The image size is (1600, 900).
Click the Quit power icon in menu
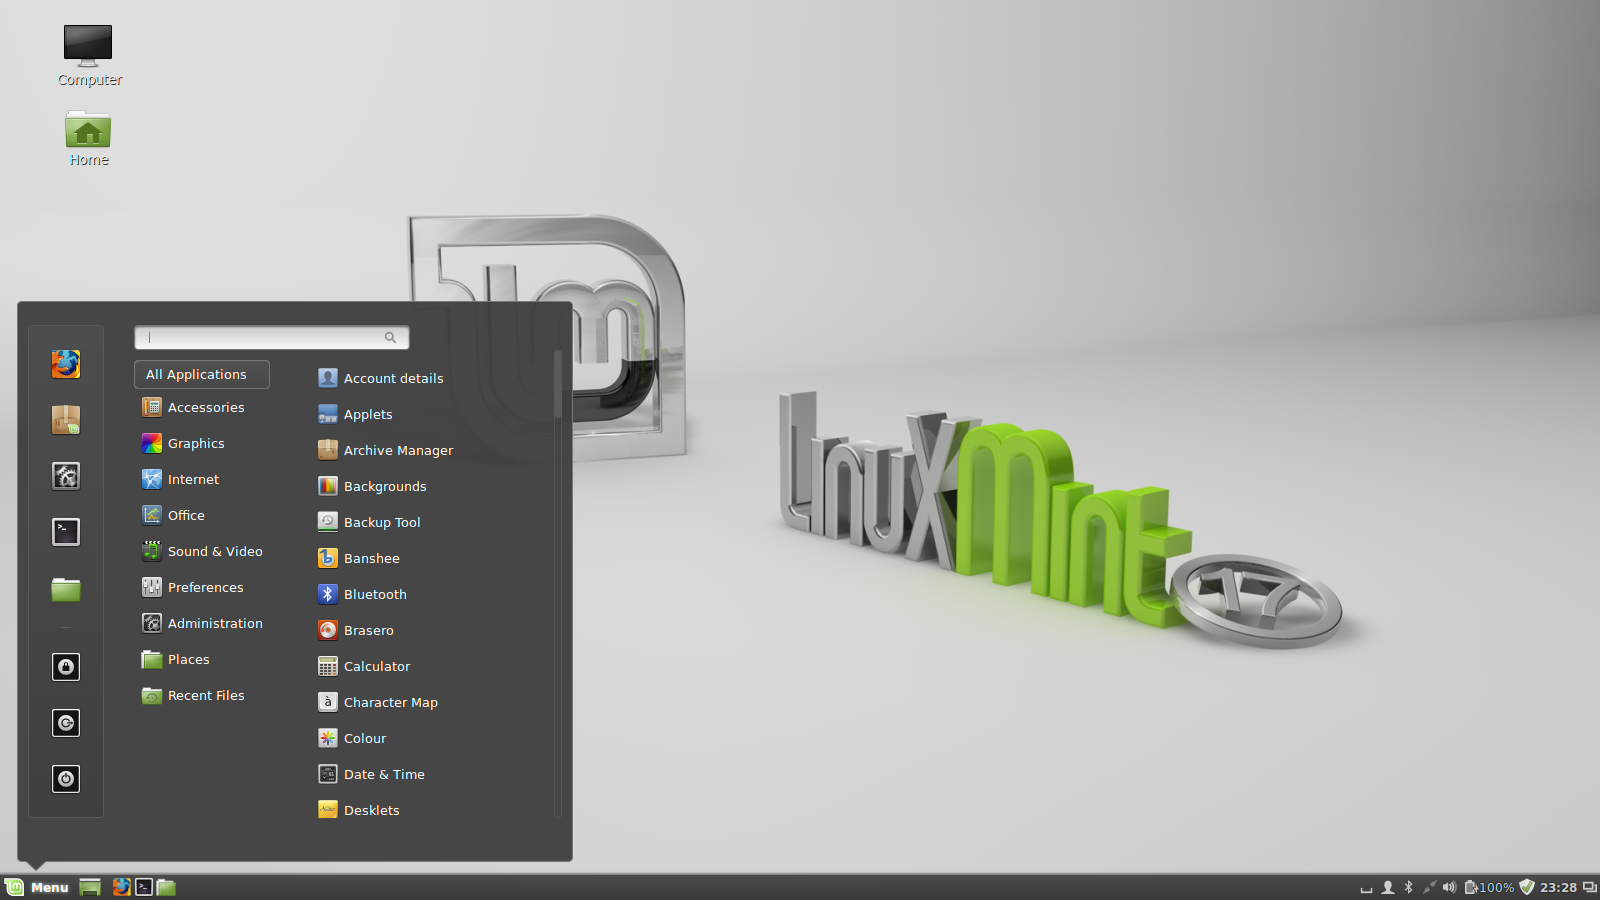pos(66,779)
